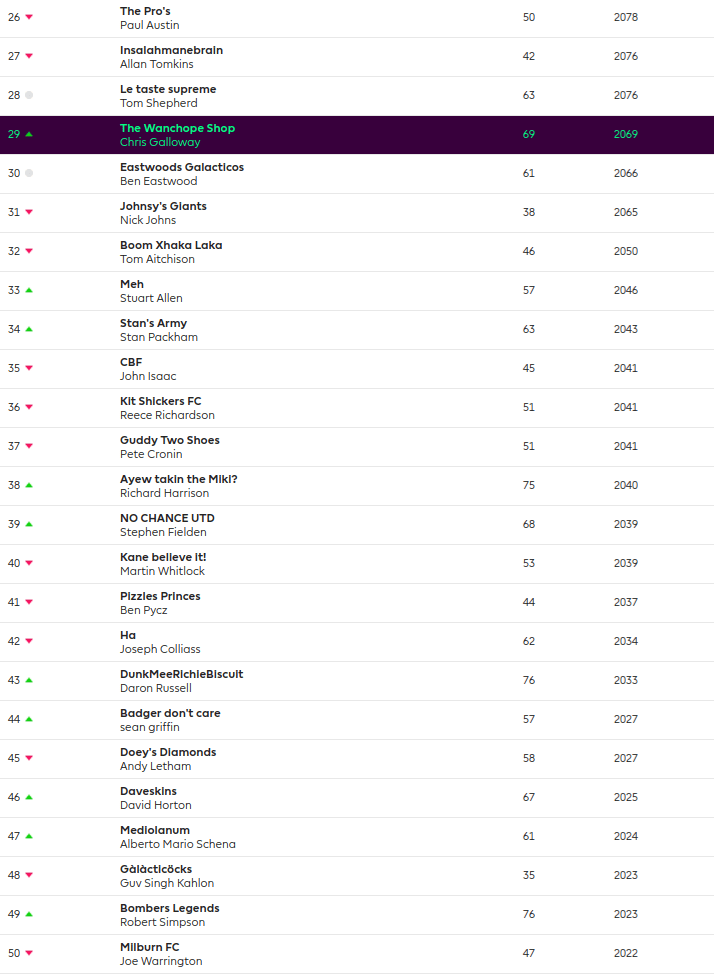The height and width of the screenshot is (978, 714).
Task: Click the red down arrow beside rank 26
Action: [x=29, y=17]
